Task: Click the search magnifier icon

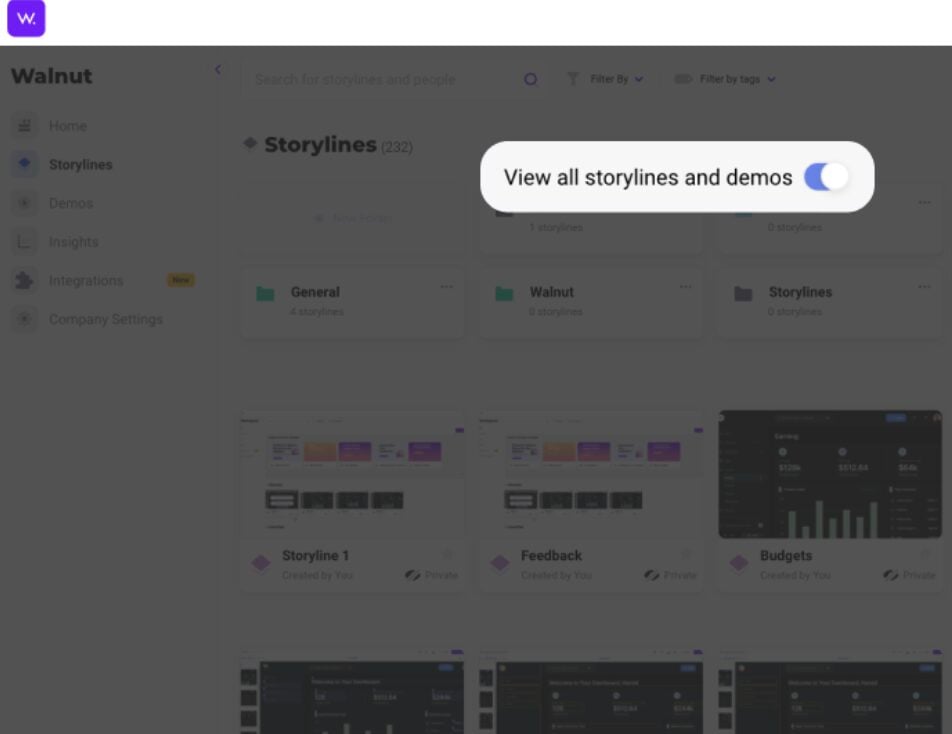Action: [x=531, y=79]
